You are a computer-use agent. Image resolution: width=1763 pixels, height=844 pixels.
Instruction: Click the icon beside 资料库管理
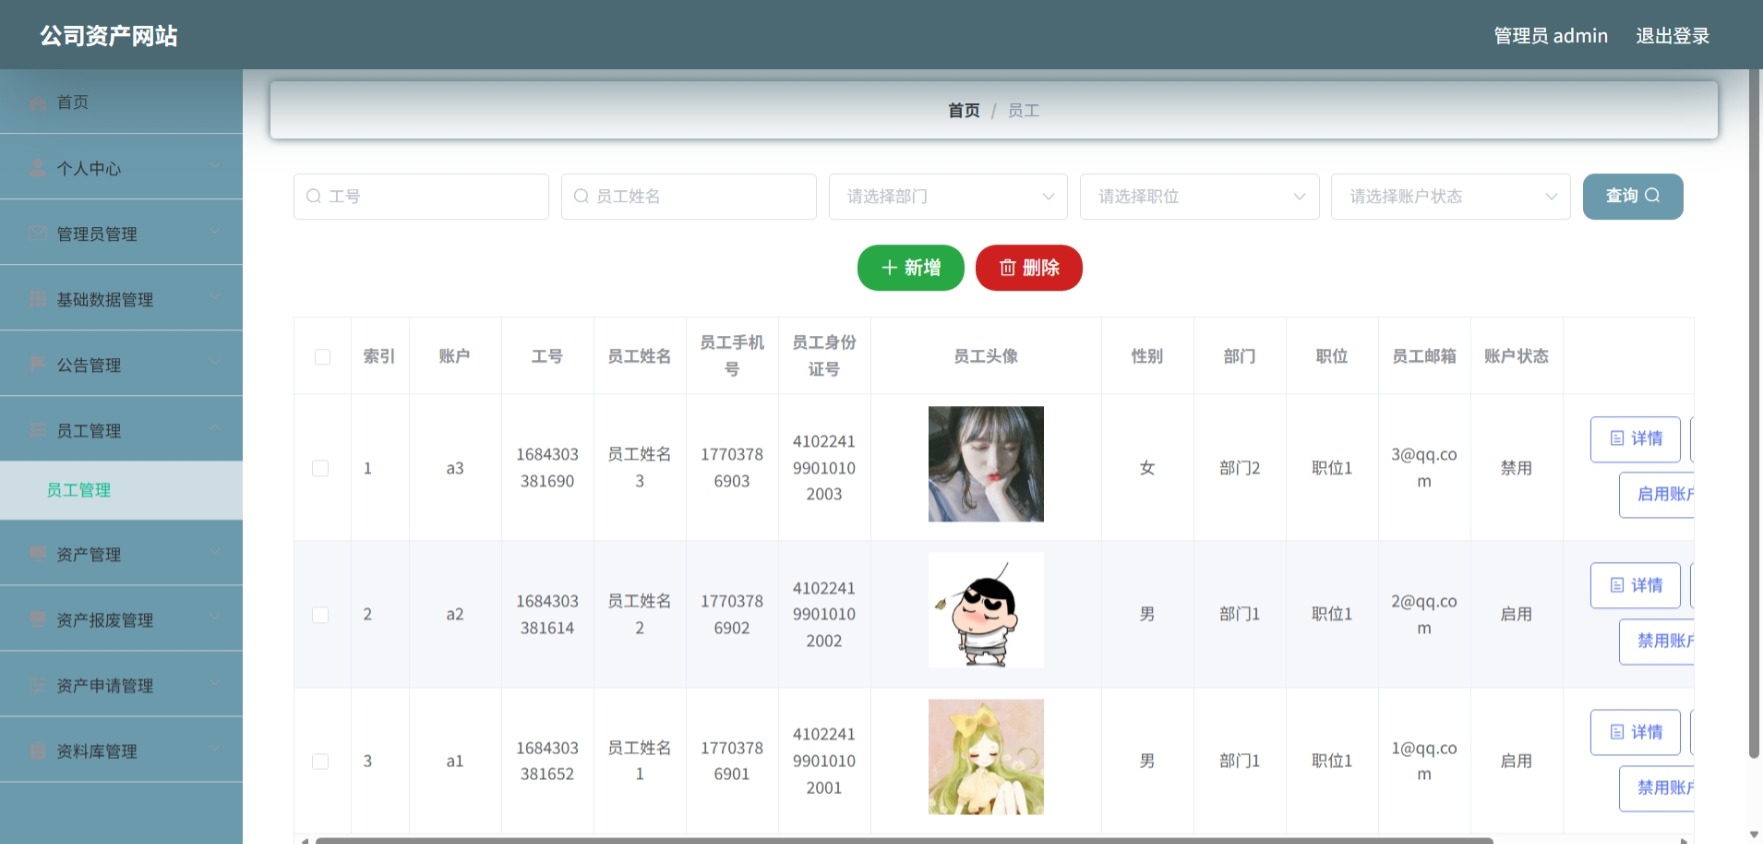pos(37,750)
